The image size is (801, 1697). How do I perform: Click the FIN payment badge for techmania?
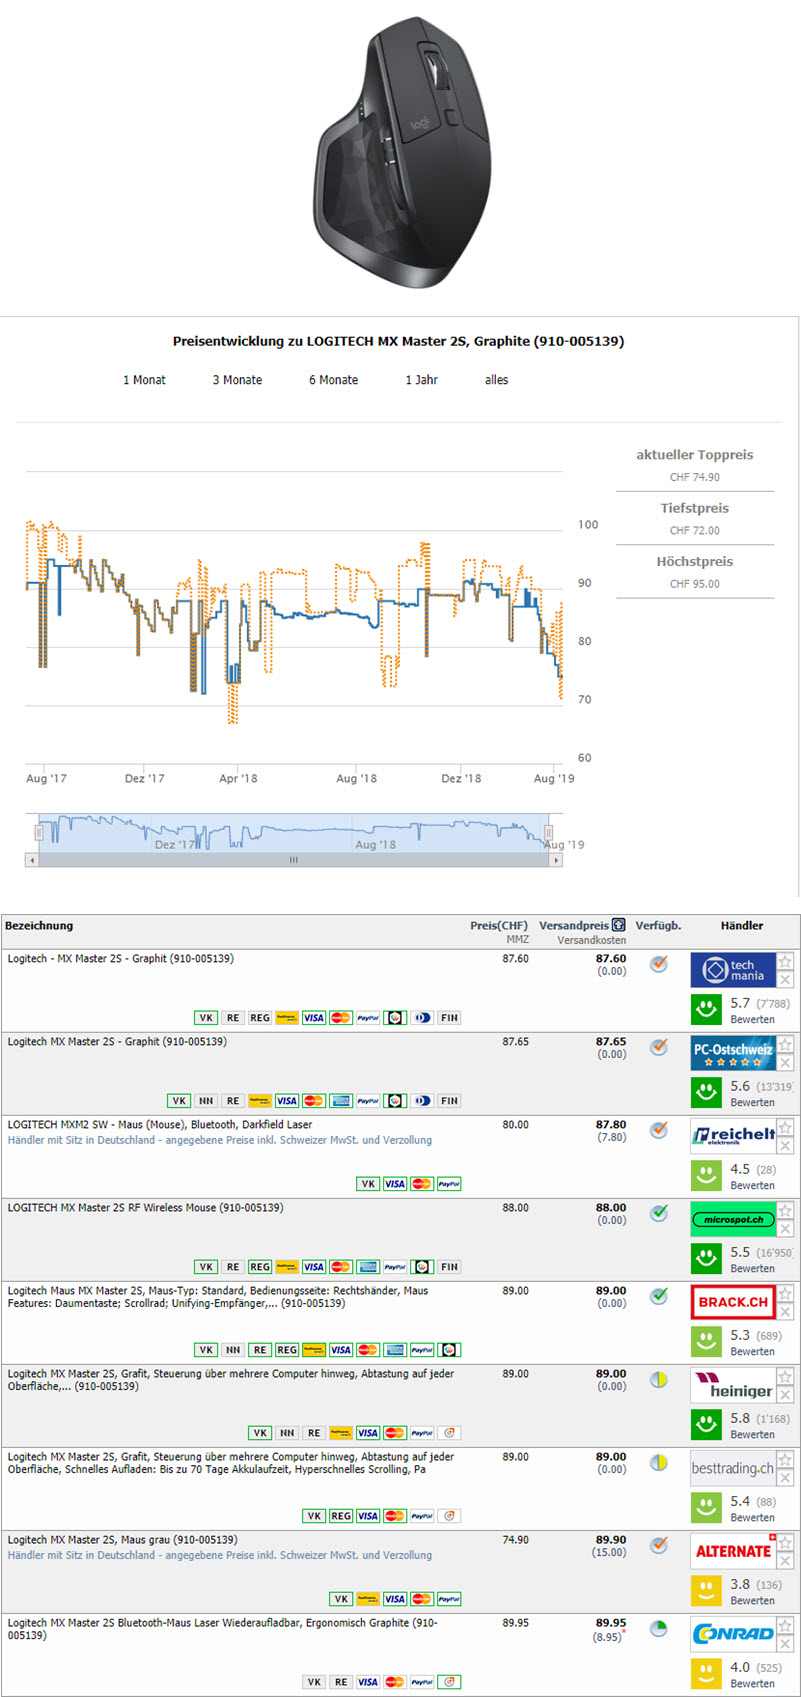pyautogui.click(x=449, y=1018)
